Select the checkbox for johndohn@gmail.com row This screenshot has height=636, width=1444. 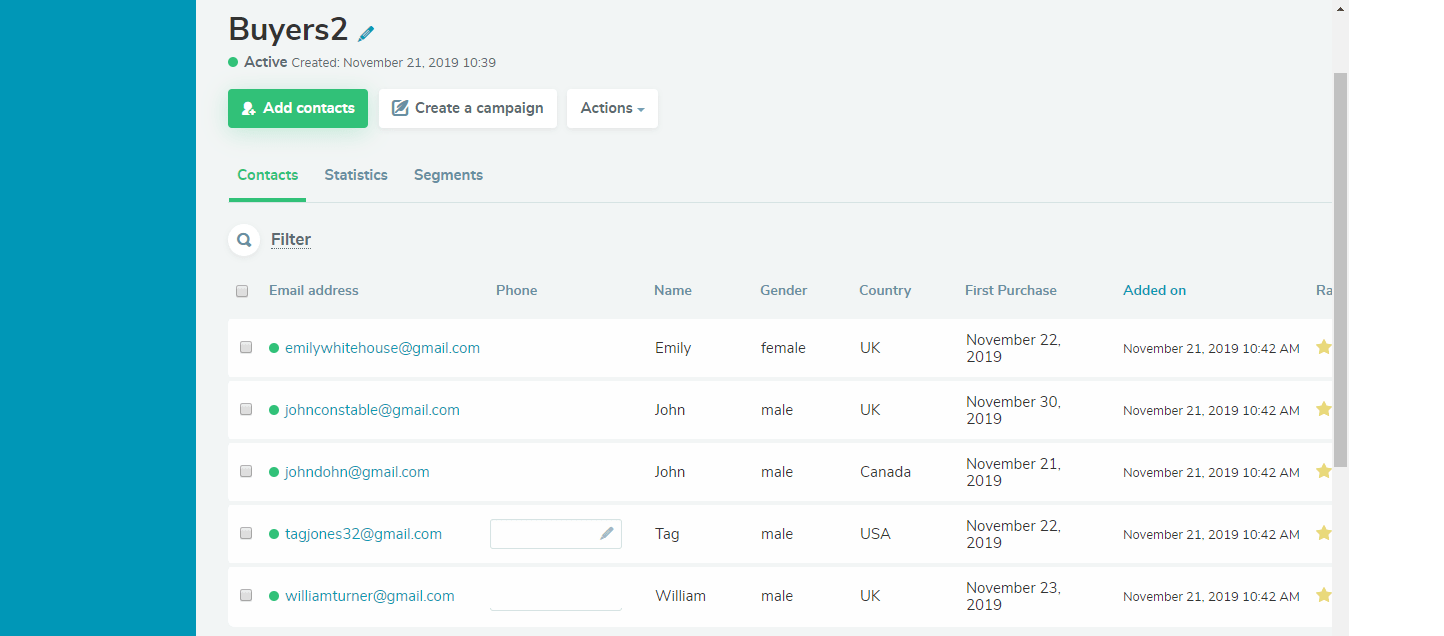[246, 472]
